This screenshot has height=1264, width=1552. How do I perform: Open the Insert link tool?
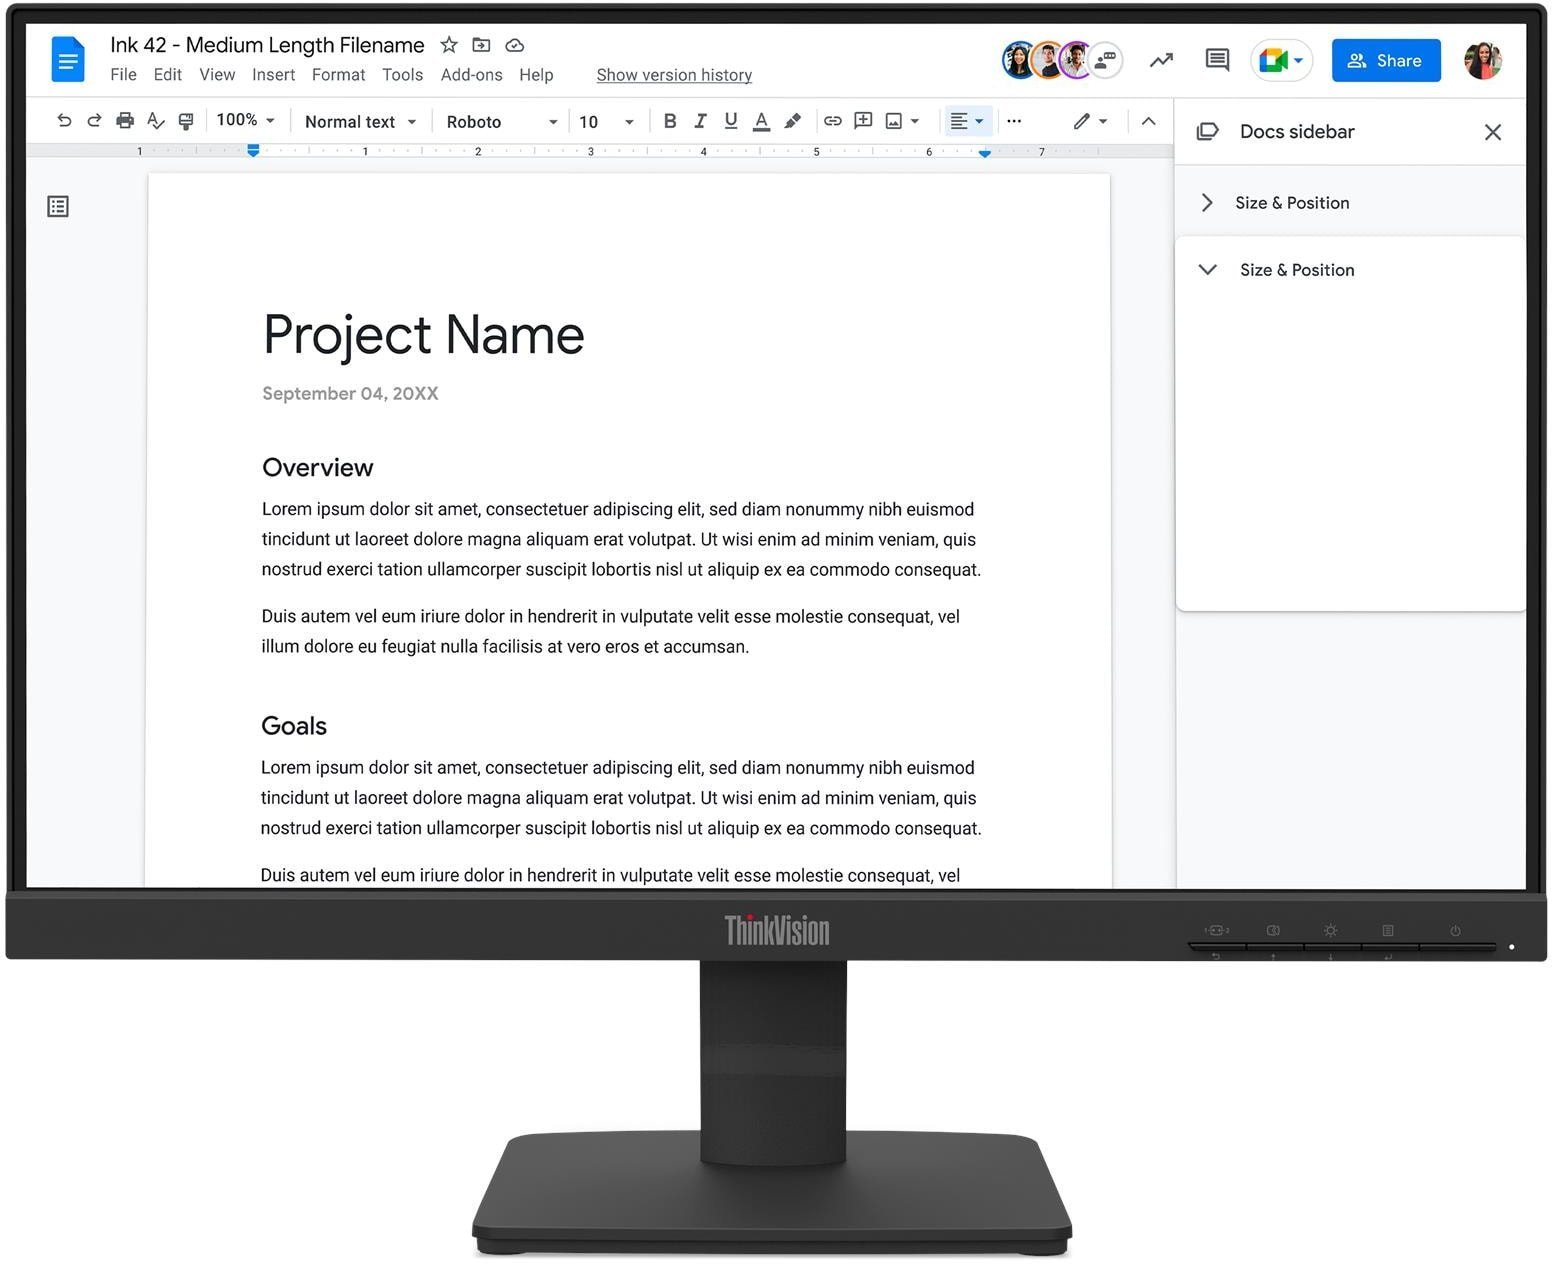pos(833,121)
